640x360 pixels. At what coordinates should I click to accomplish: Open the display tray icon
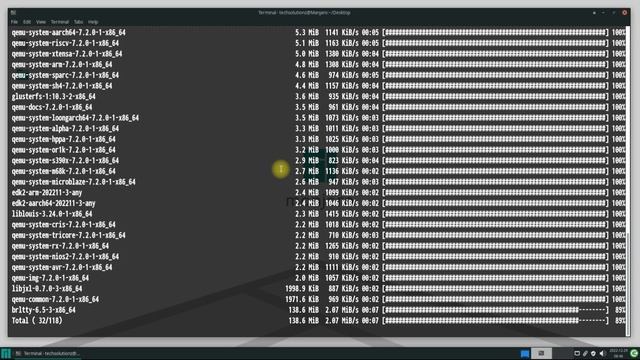pos(577,353)
